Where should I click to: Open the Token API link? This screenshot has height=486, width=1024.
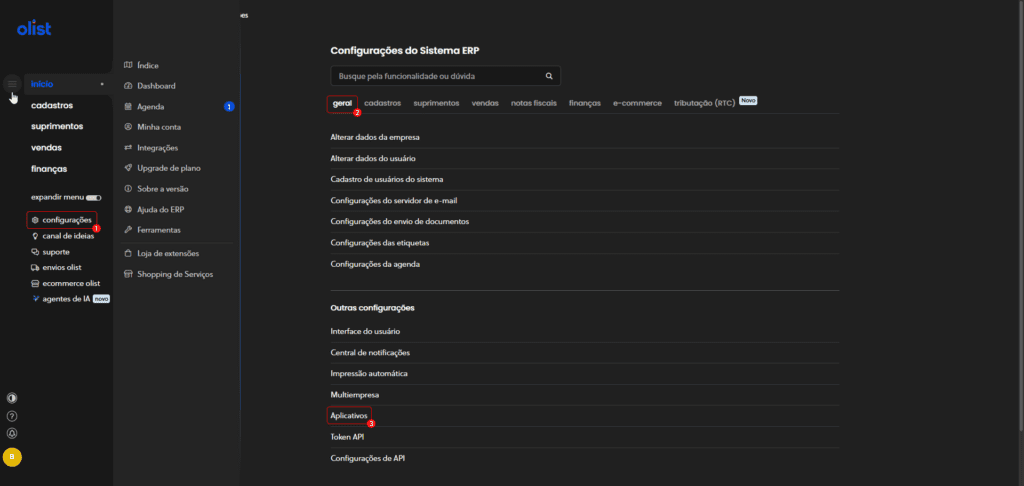[x=349, y=437]
